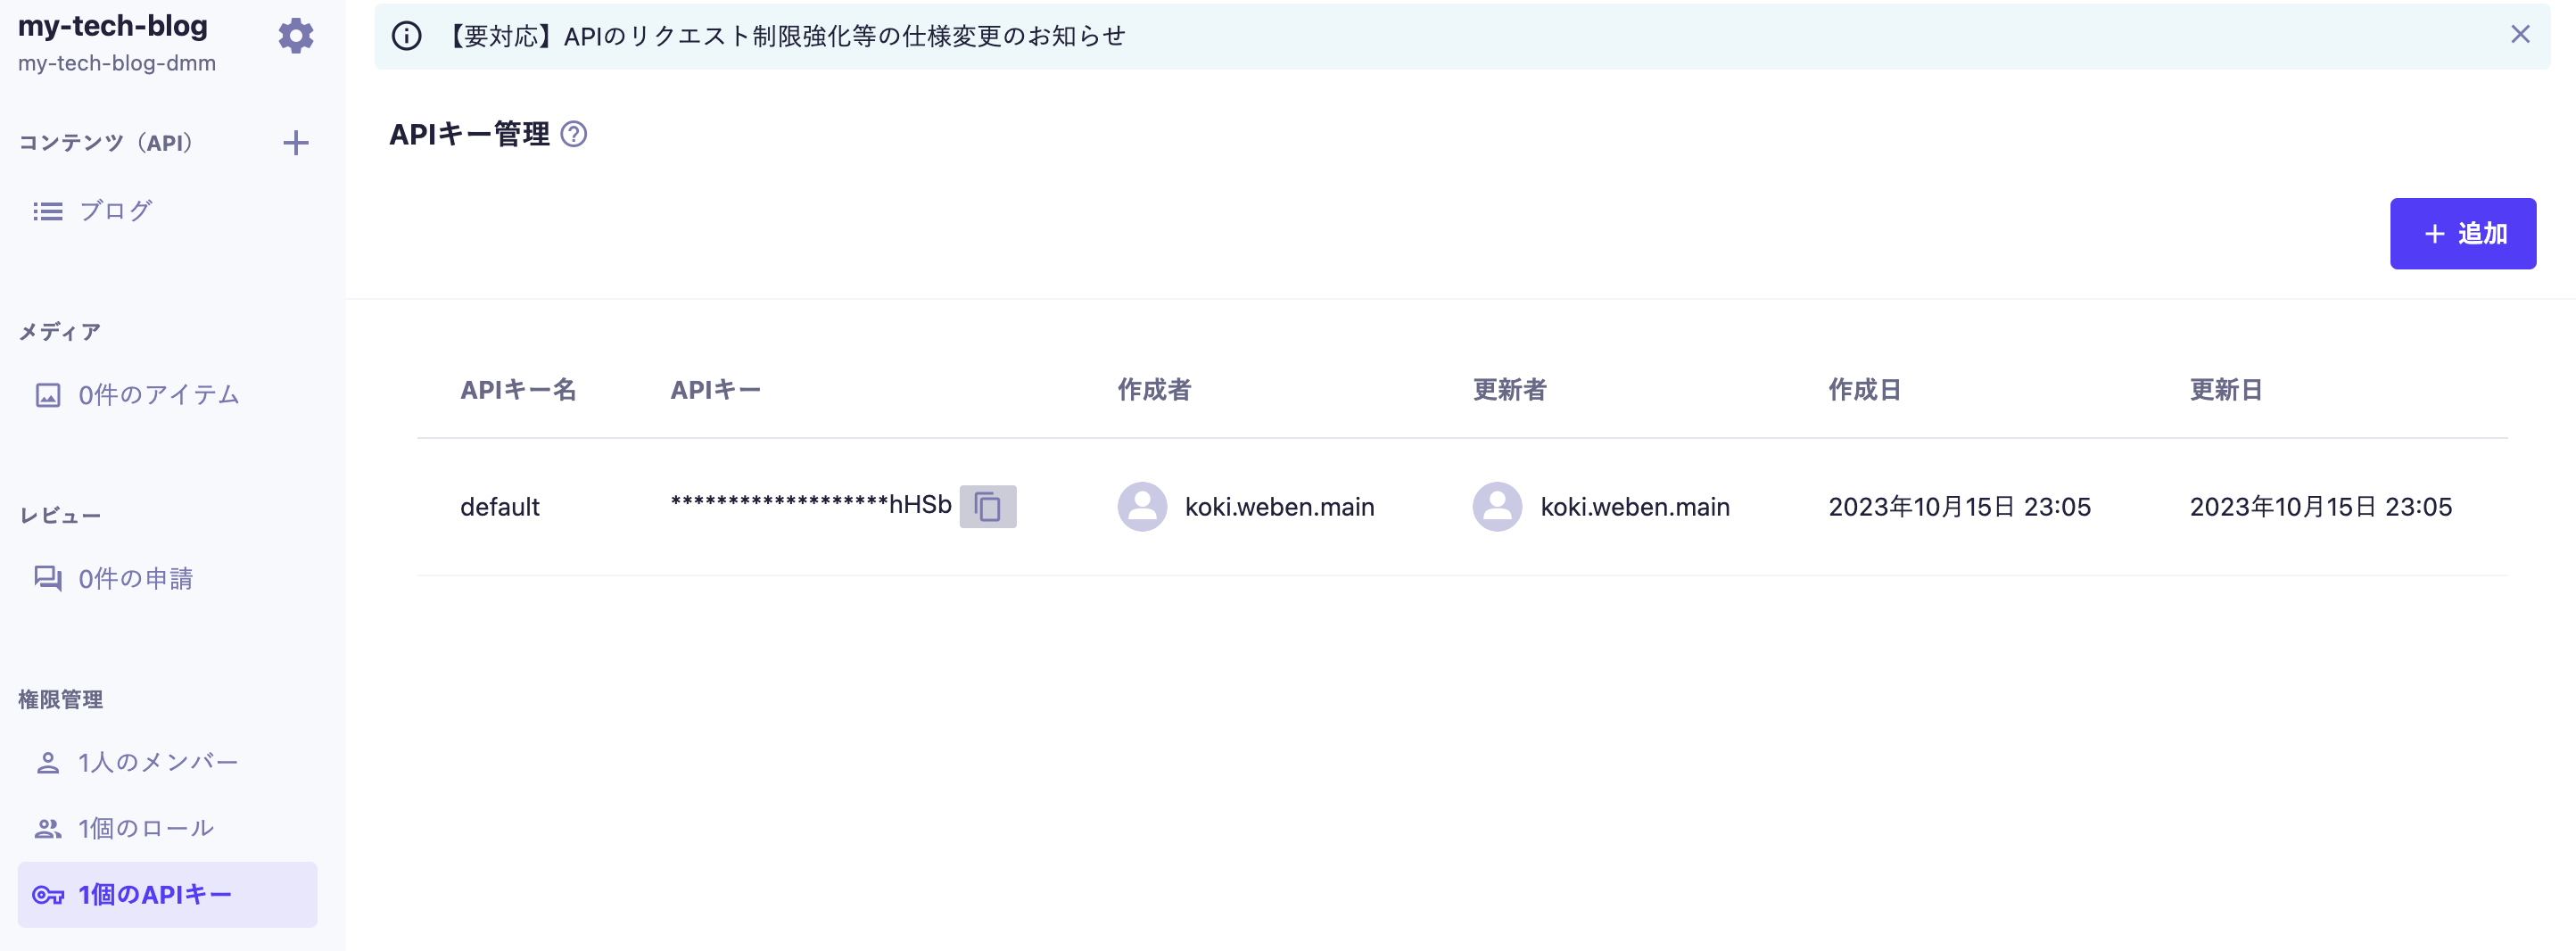Click the 更新日 column header
The width and height of the screenshot is (2576, 951).
point(2225,390)
